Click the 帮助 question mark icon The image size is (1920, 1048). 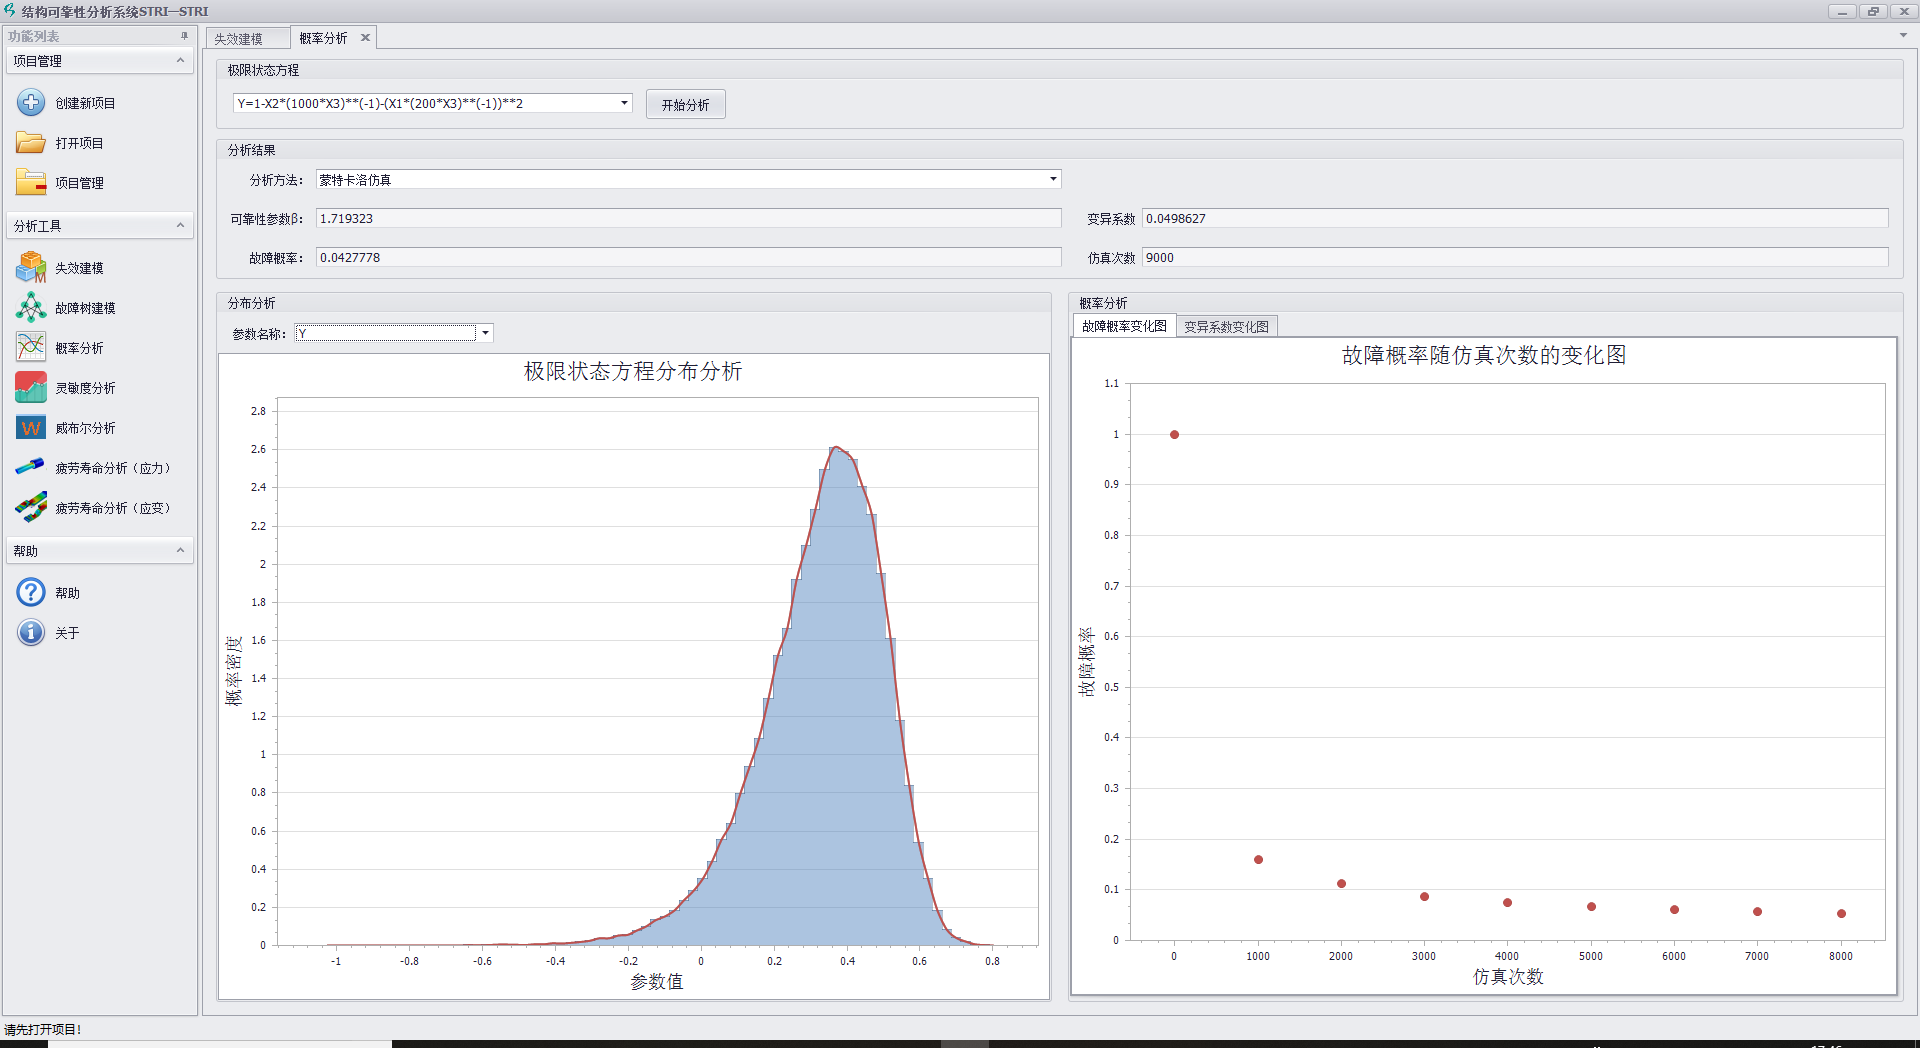click(x=31, y=593)
